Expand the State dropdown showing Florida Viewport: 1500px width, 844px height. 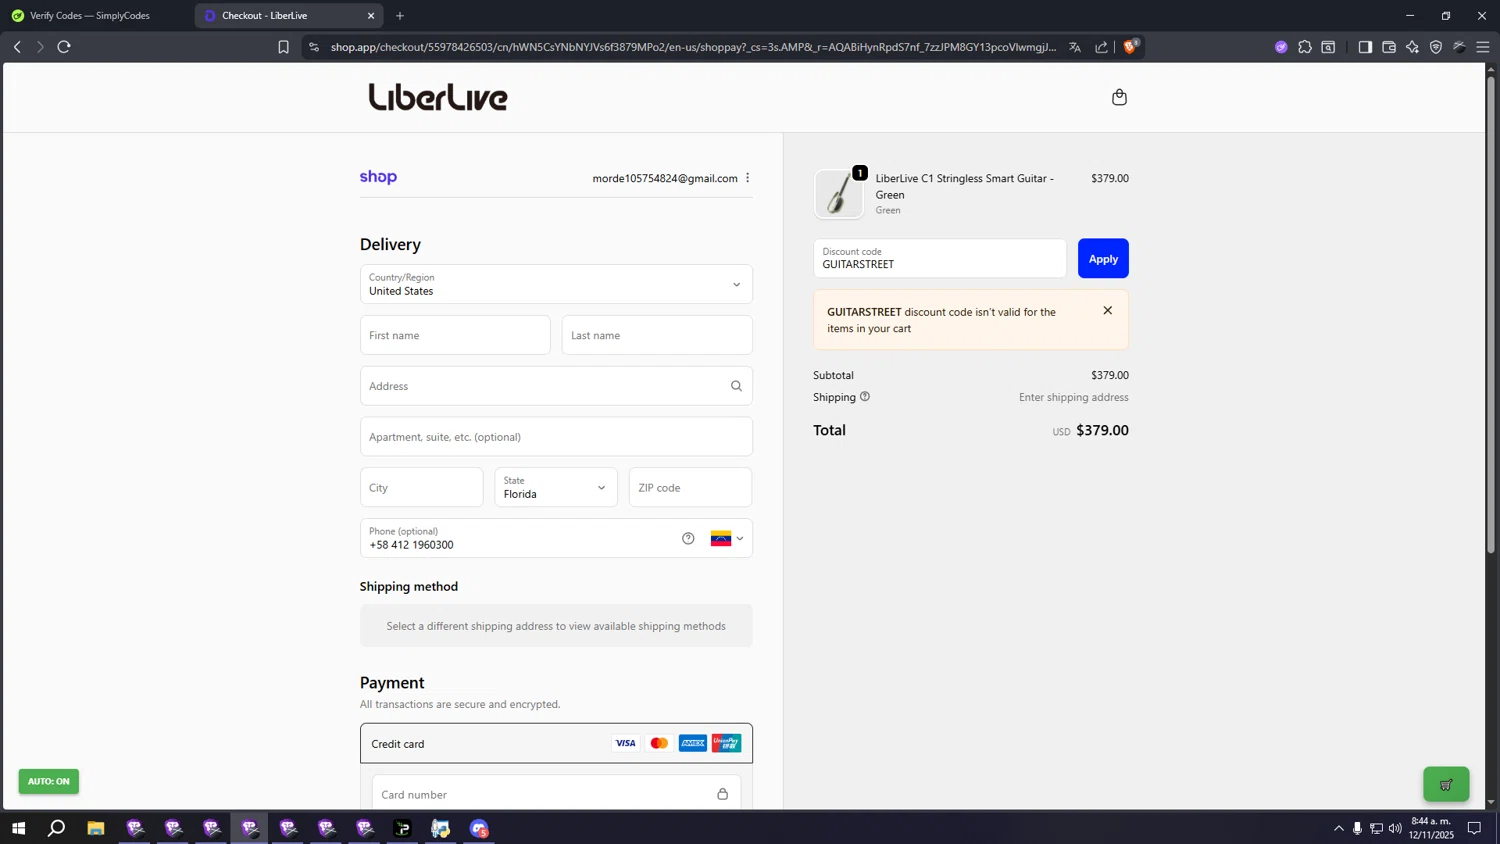click(x=556, y=487)
